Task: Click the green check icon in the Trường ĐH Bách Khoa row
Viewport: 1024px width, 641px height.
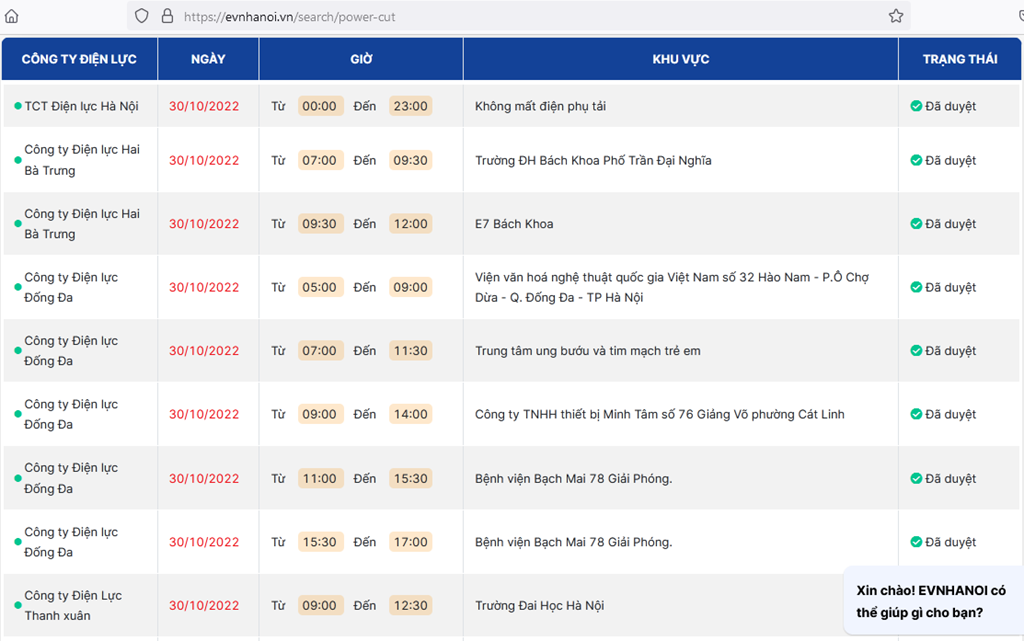Action: coord(916,160)
